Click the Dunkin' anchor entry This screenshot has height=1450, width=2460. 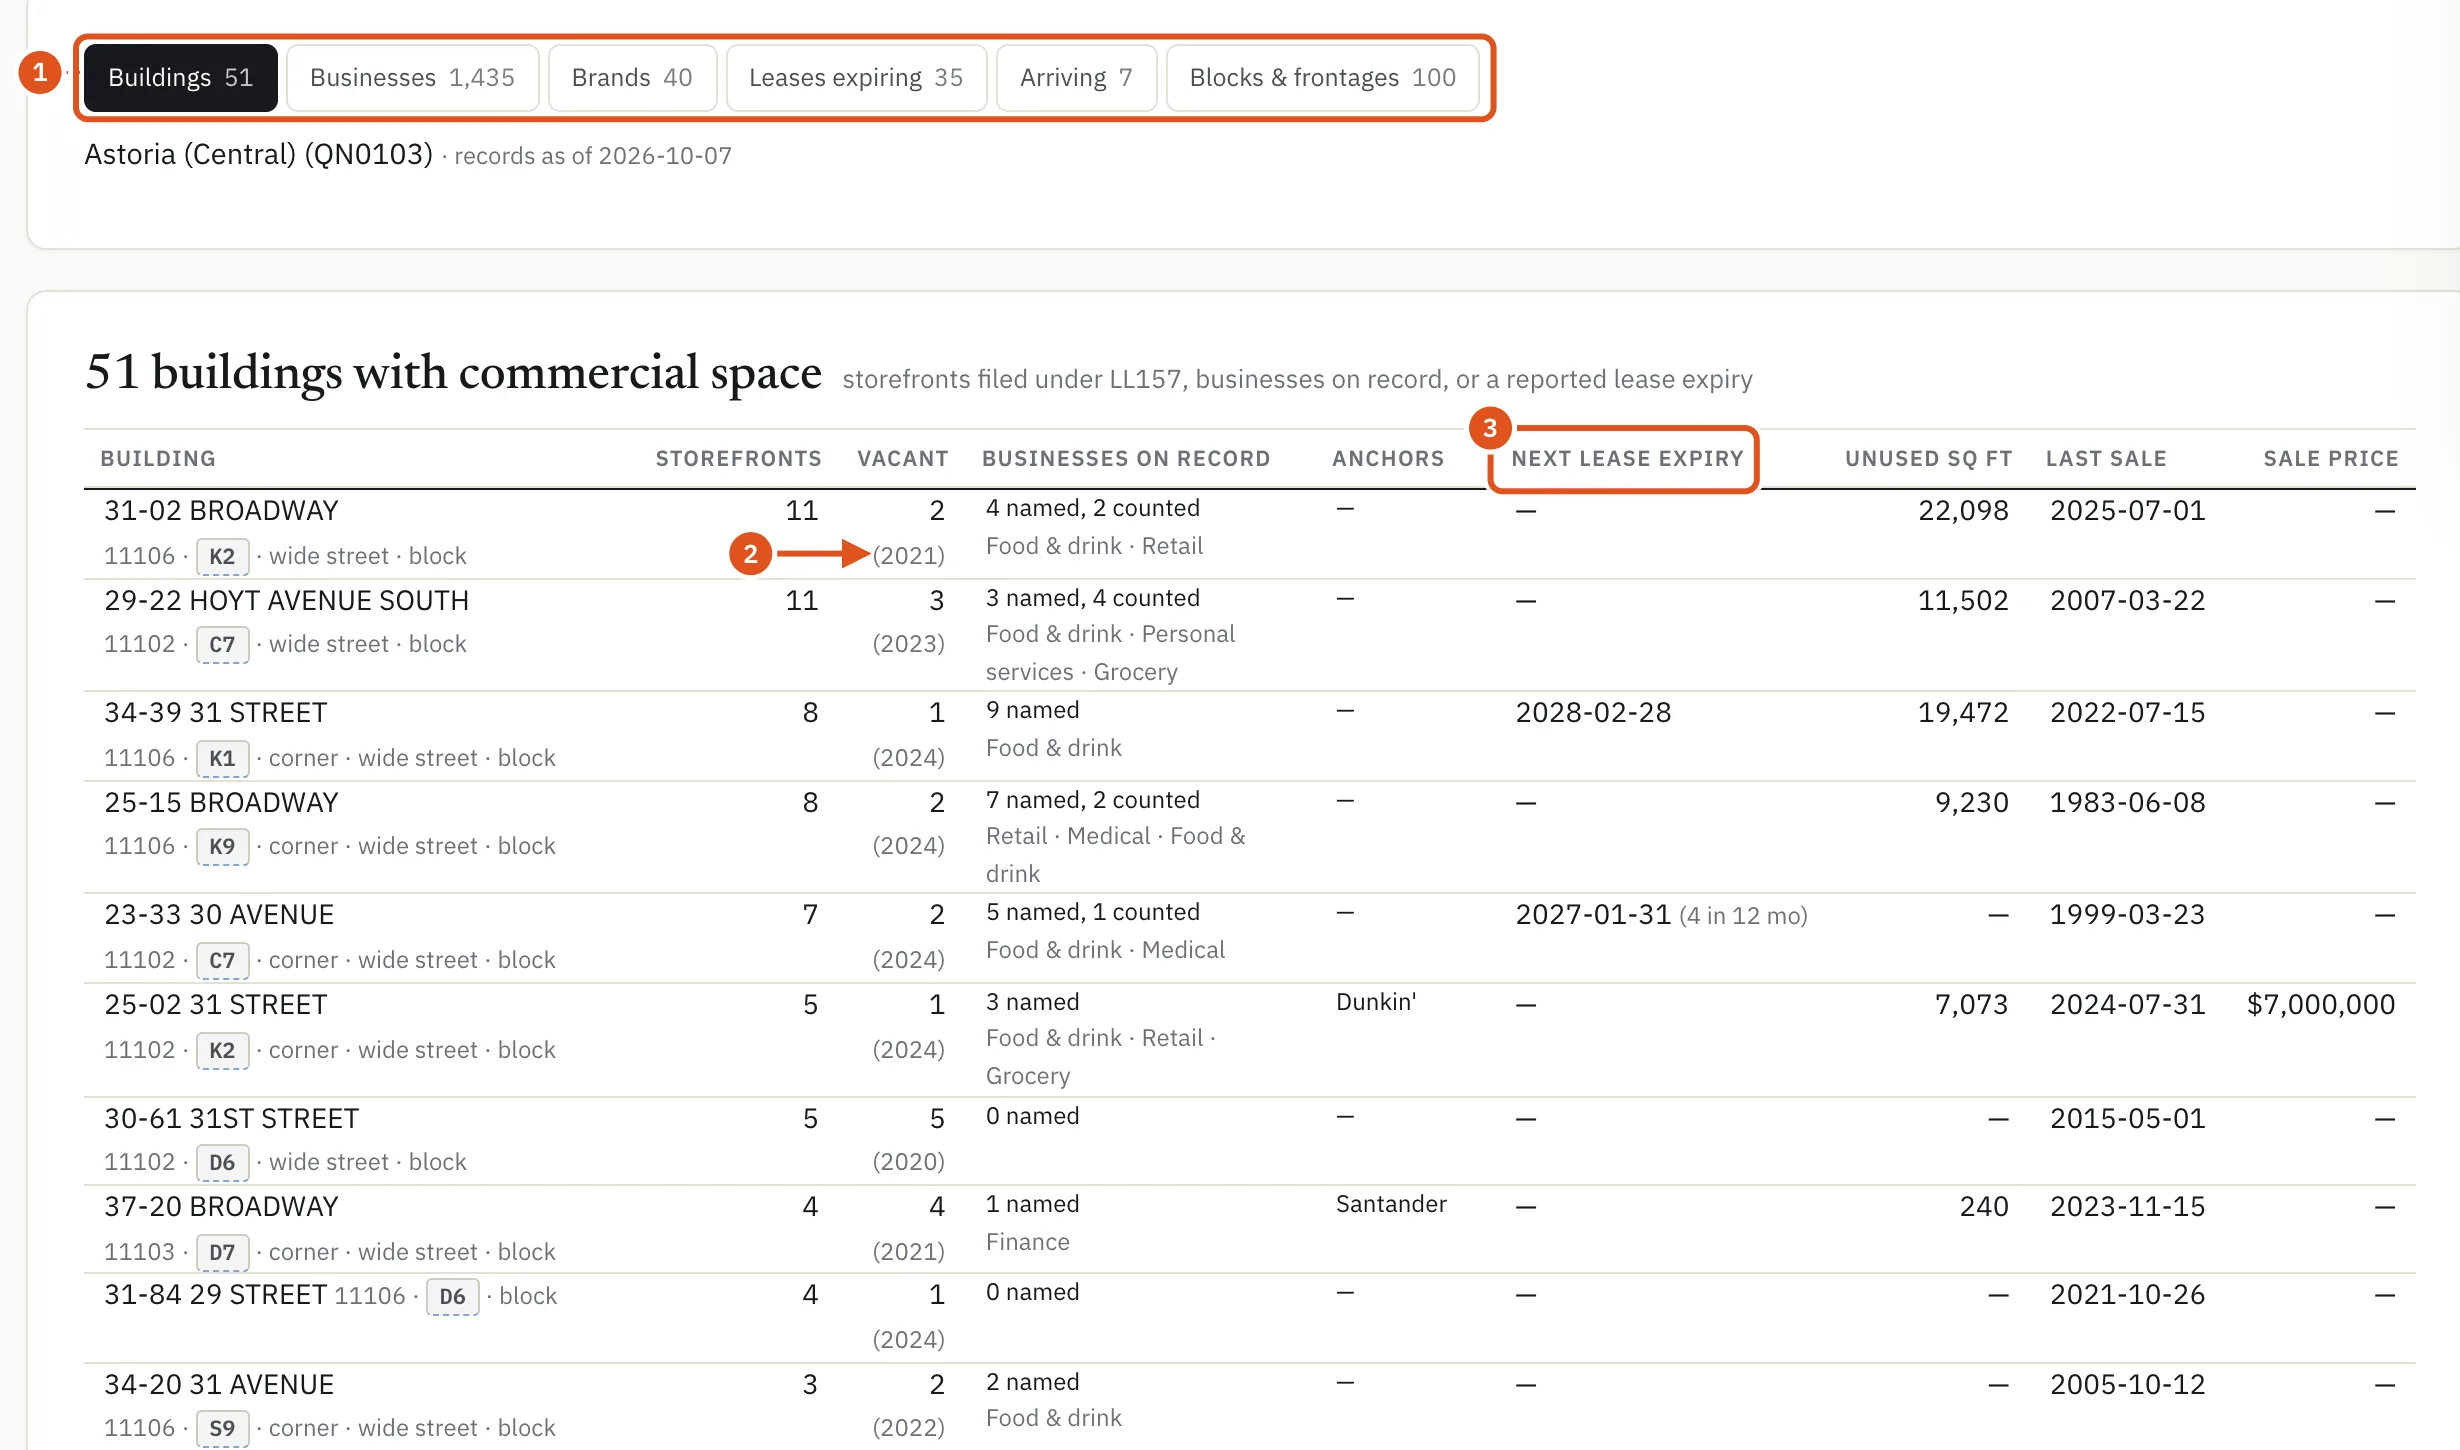click(1376, 1002)
